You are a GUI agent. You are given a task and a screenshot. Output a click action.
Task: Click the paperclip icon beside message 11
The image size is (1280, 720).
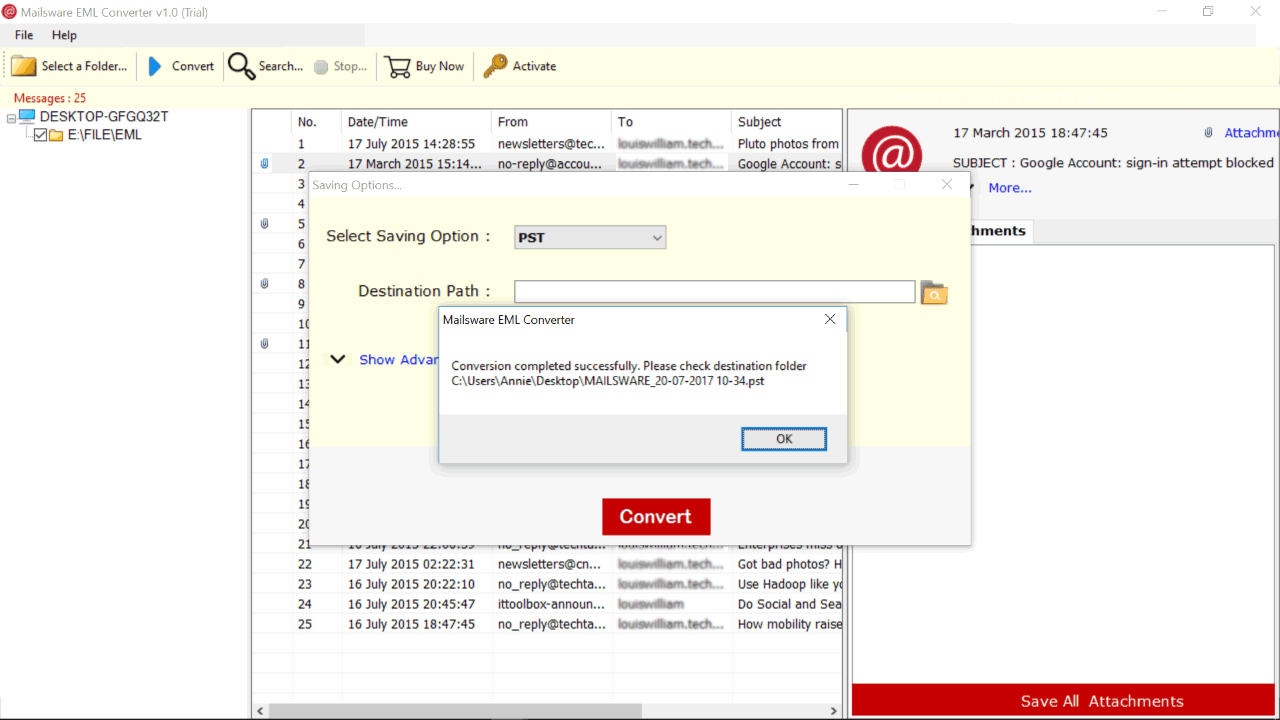pos(264,343)
